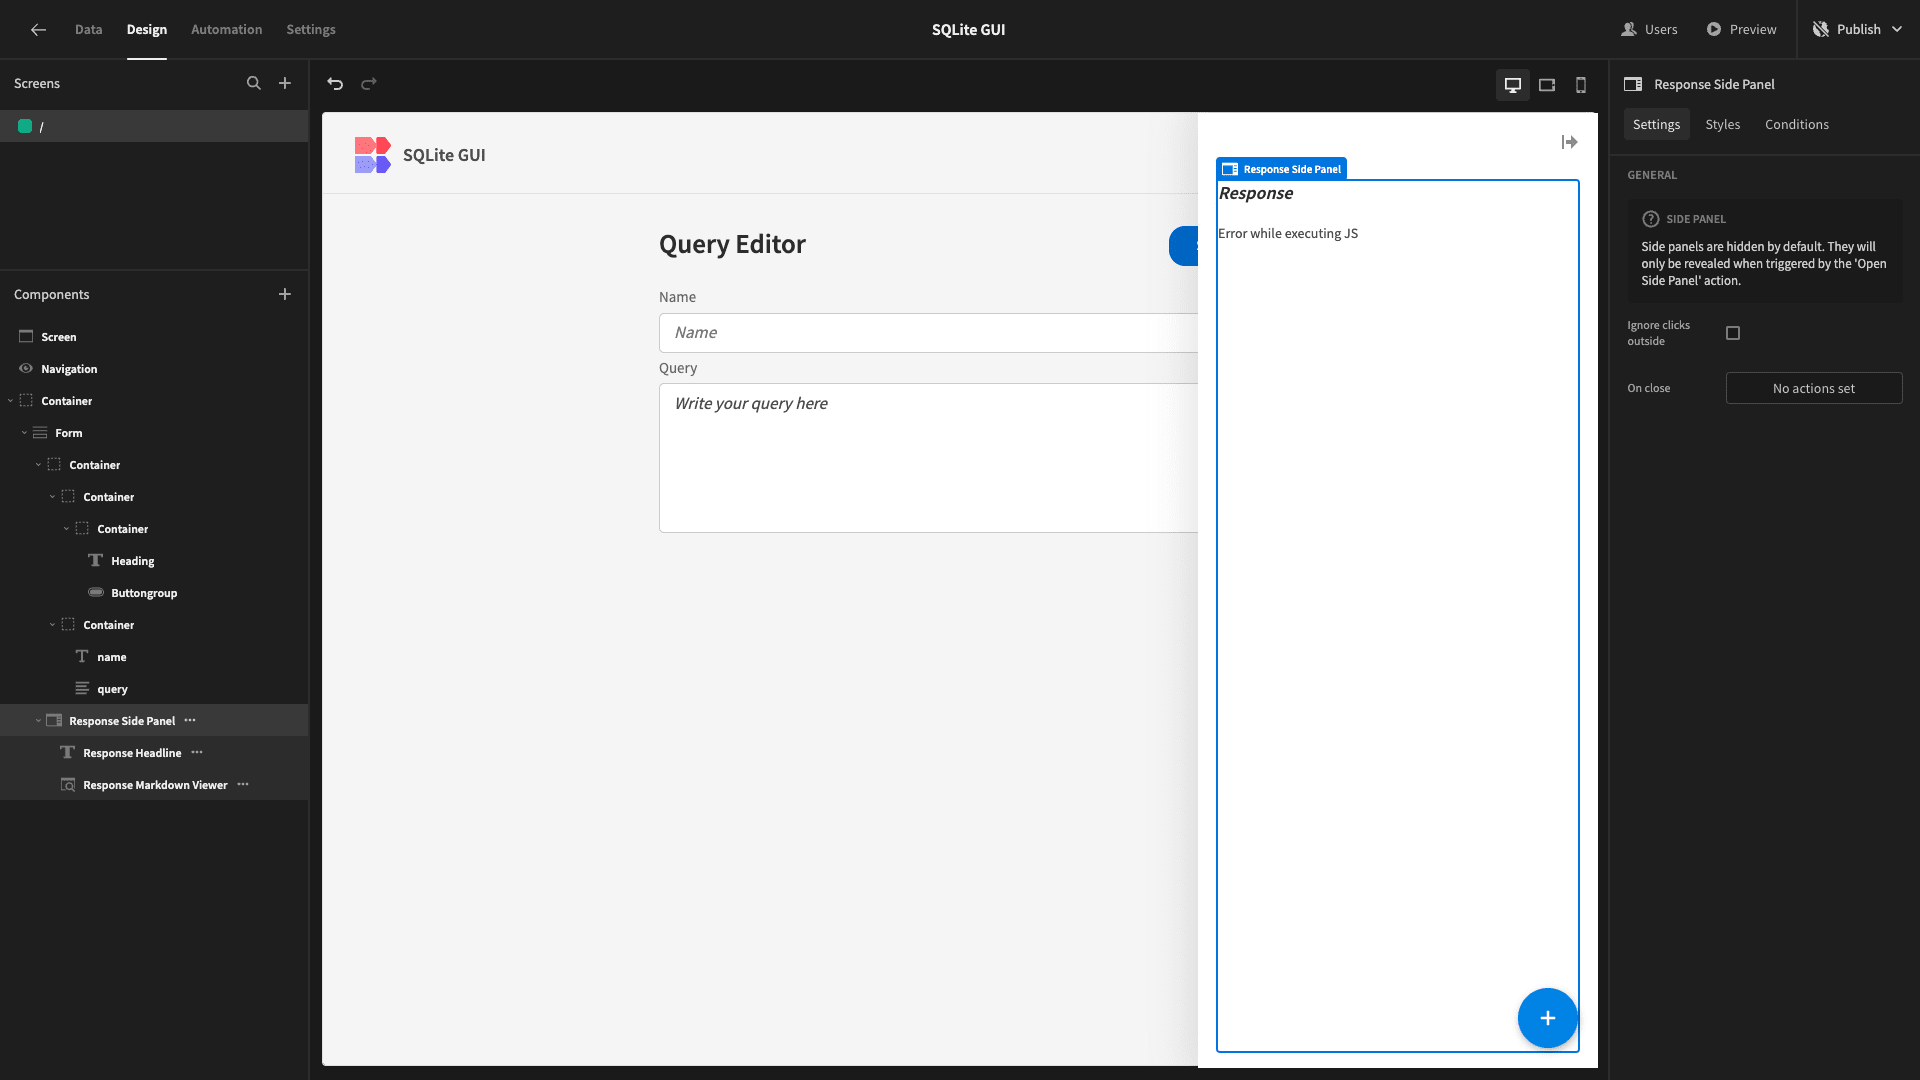1920x1080 pixels.
Task: Collapse the Container holding name field
Action: pyautogui.click(x=53, y=625)
